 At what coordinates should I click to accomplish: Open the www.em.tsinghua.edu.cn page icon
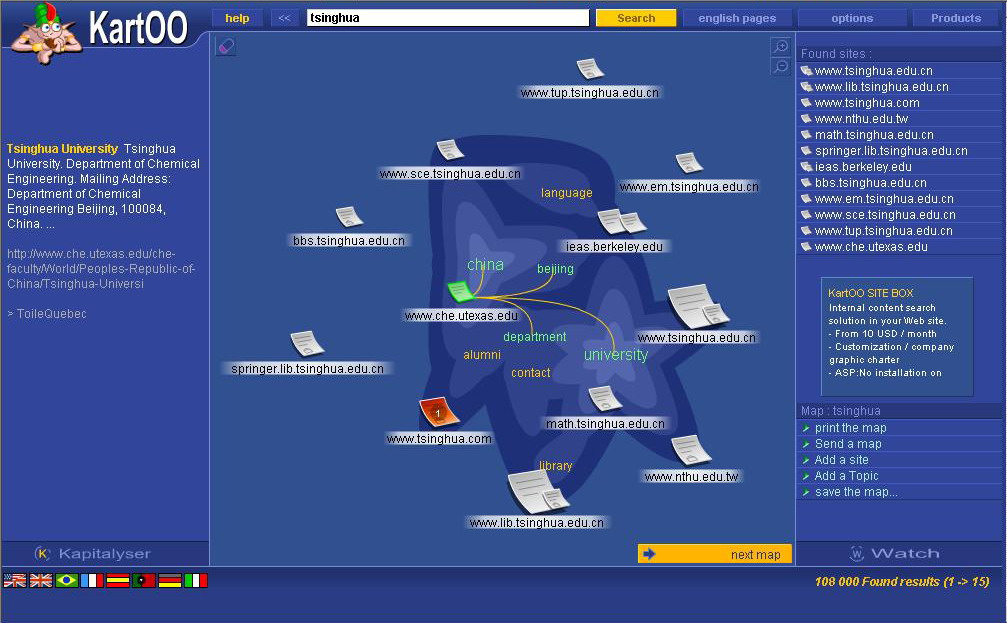click(688, 162)
